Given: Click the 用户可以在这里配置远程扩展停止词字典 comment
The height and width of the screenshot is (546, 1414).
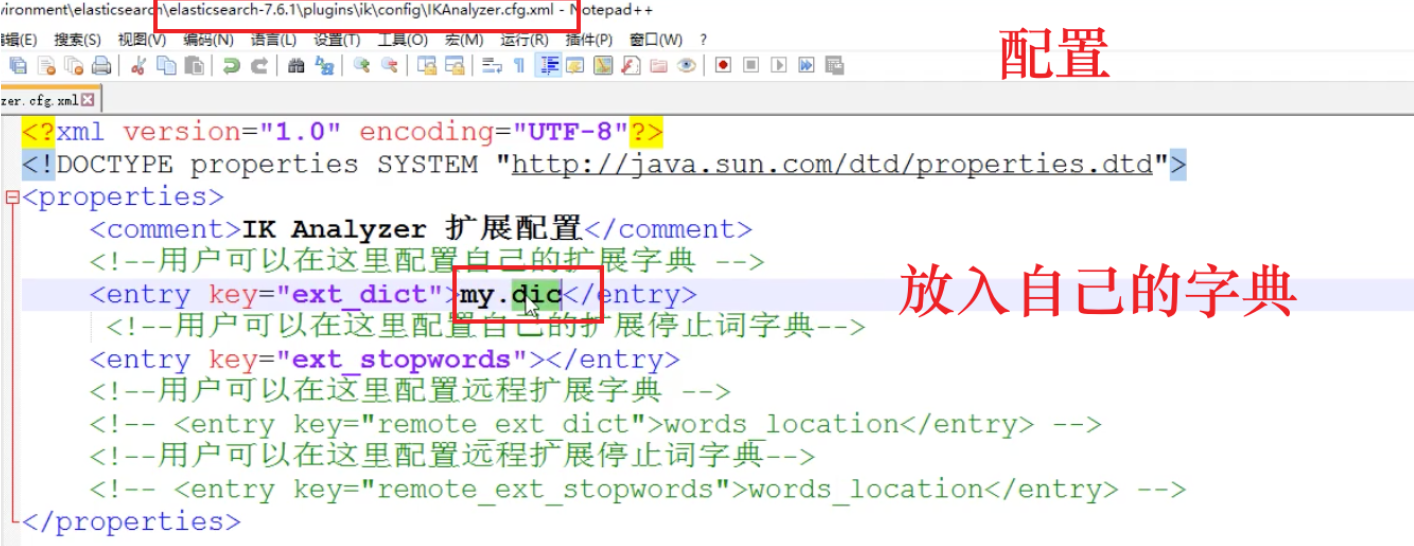Looking at the screenshot, I should click(x=452, y=456).
